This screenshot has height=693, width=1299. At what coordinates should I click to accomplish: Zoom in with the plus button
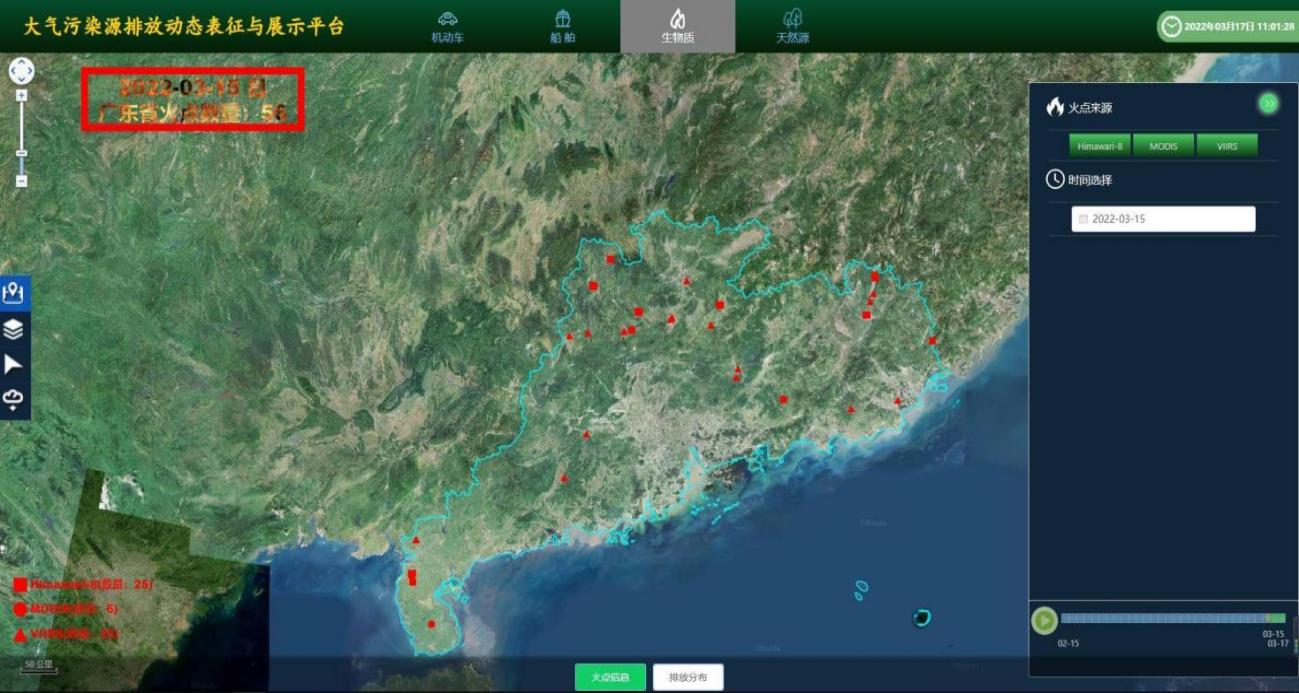point(21,96)
